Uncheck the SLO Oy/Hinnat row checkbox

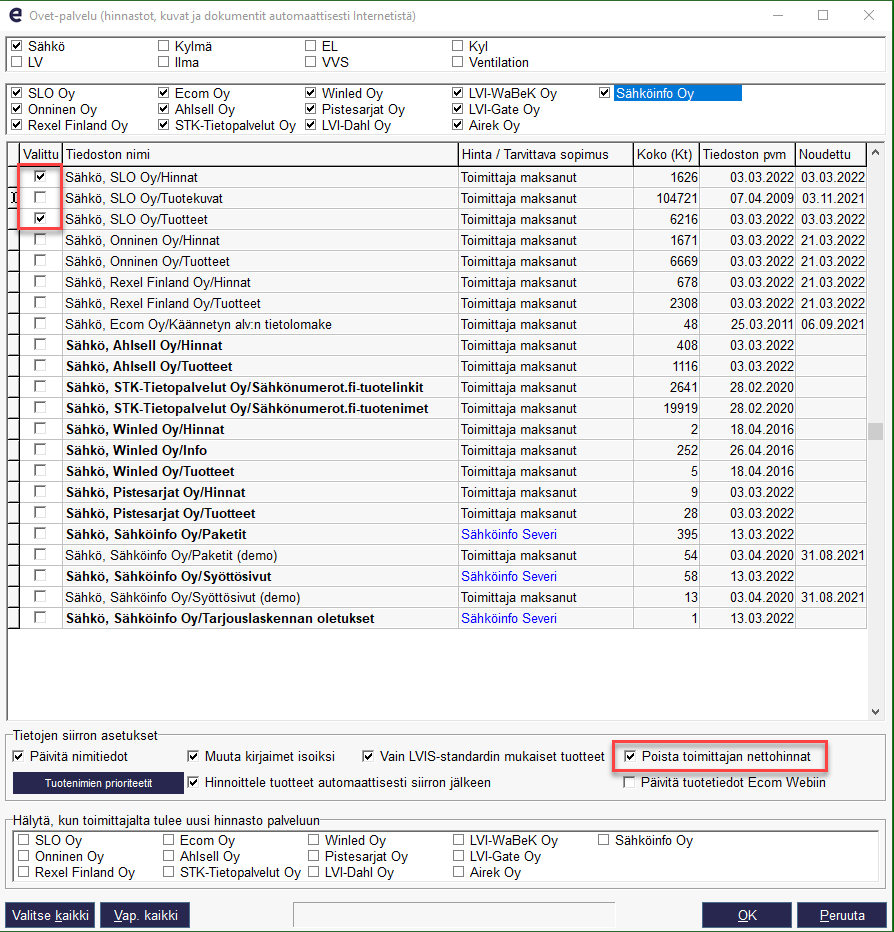pyautogui.click(x=40, y=176)
